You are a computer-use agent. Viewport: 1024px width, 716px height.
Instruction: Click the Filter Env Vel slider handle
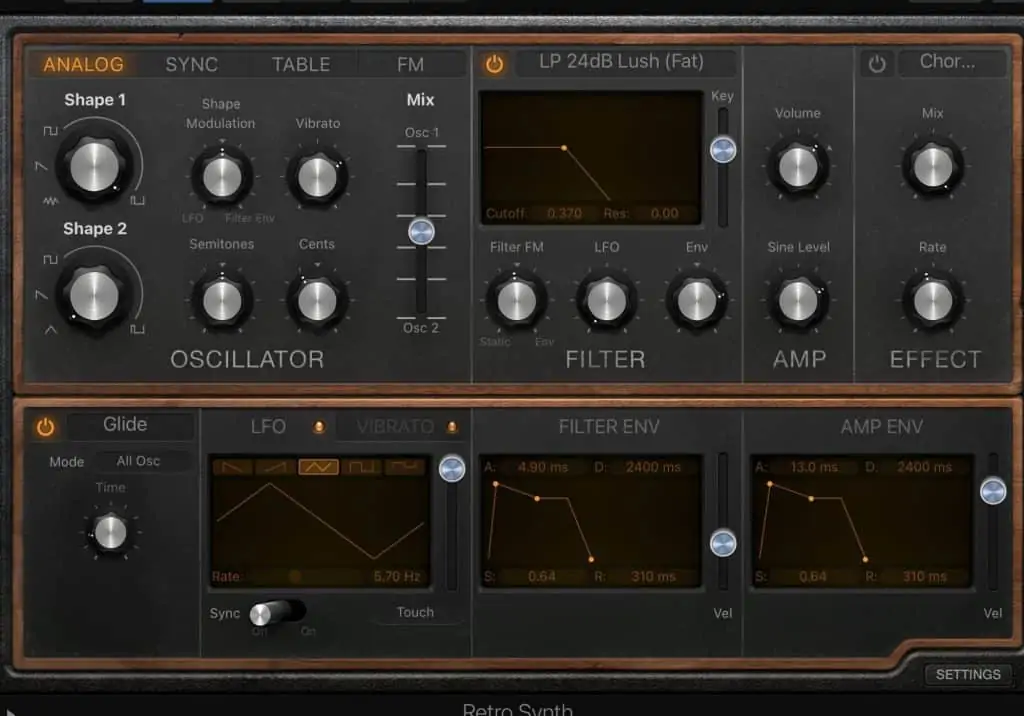click(723, 544)
